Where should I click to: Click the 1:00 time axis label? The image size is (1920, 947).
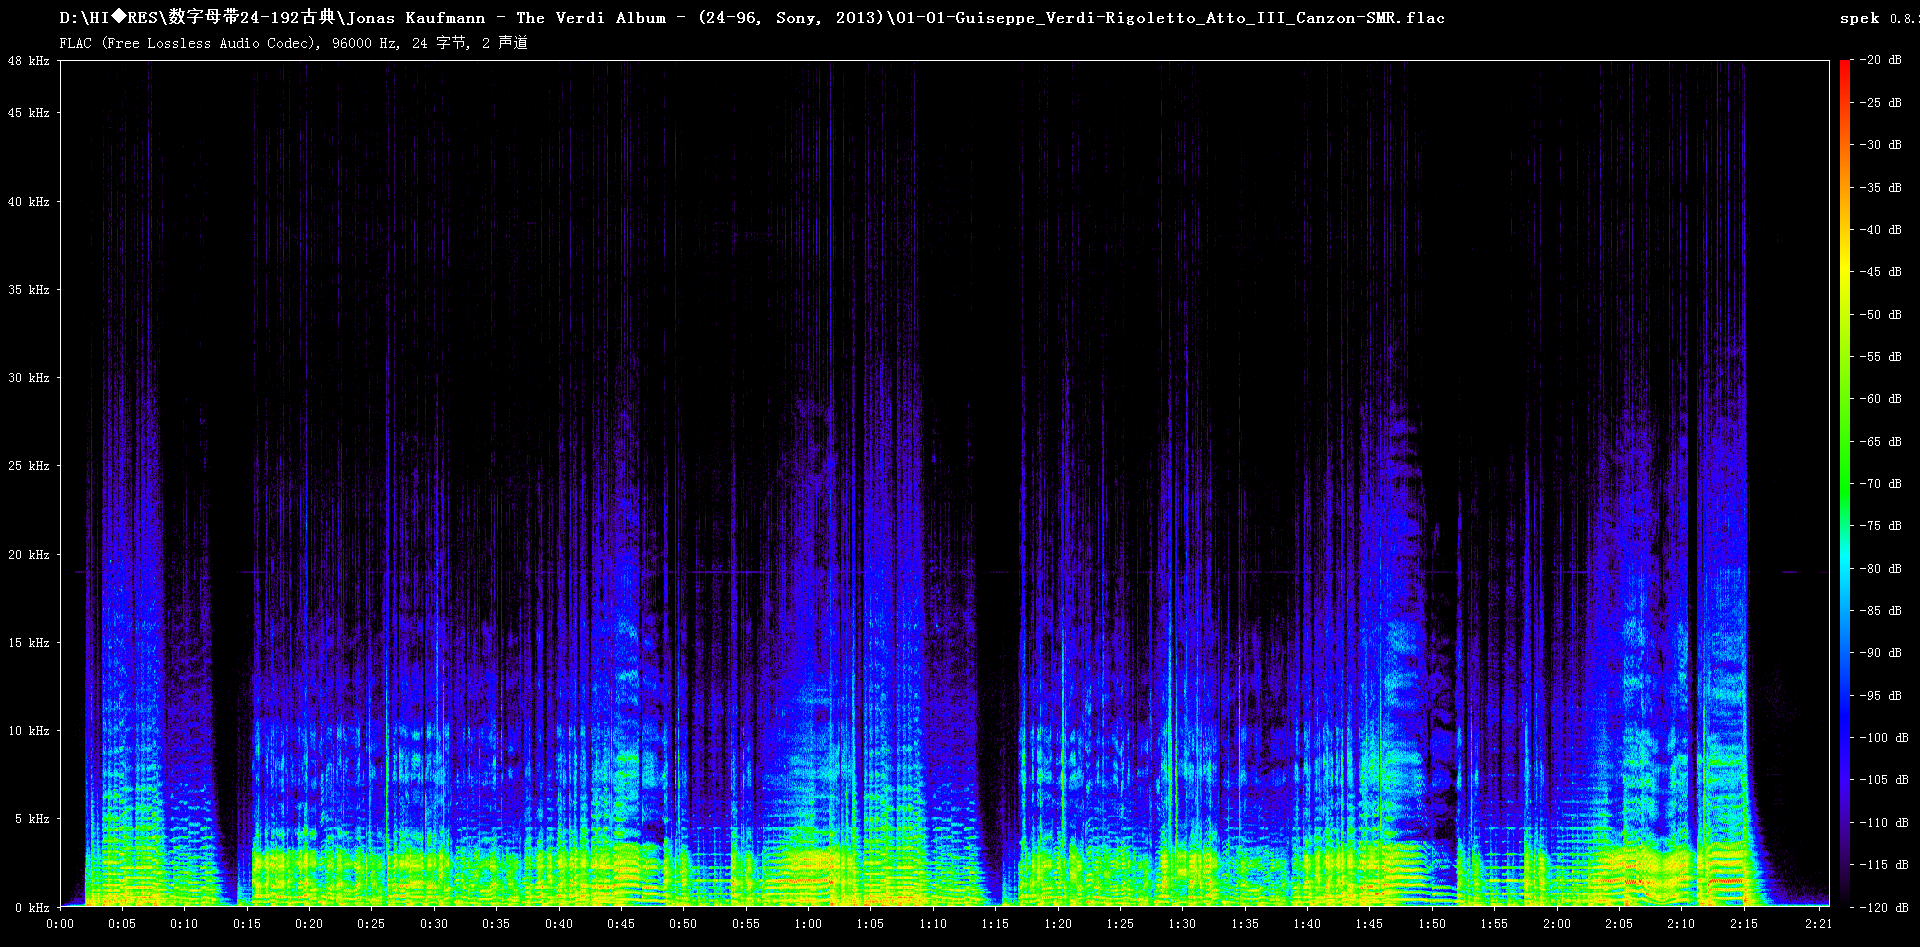(x=808, y=924)
